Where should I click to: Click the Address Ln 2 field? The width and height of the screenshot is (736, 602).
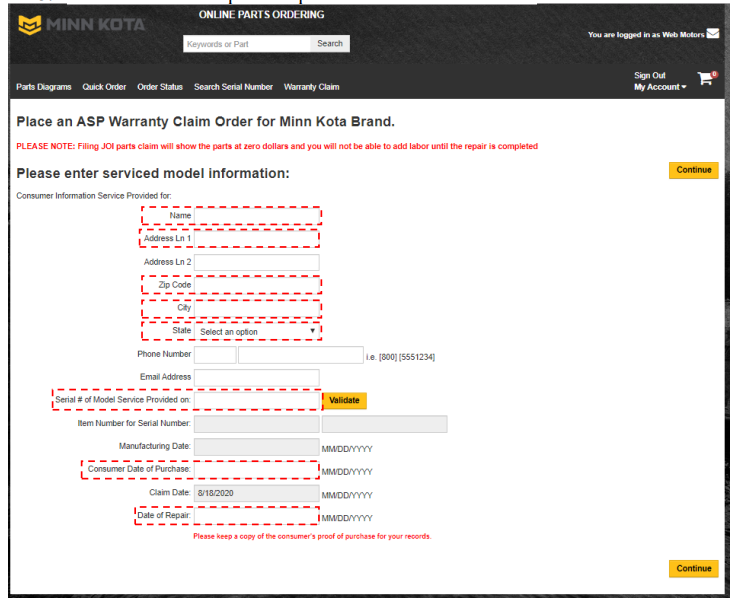pyautogui.click(x=257, y=262)
